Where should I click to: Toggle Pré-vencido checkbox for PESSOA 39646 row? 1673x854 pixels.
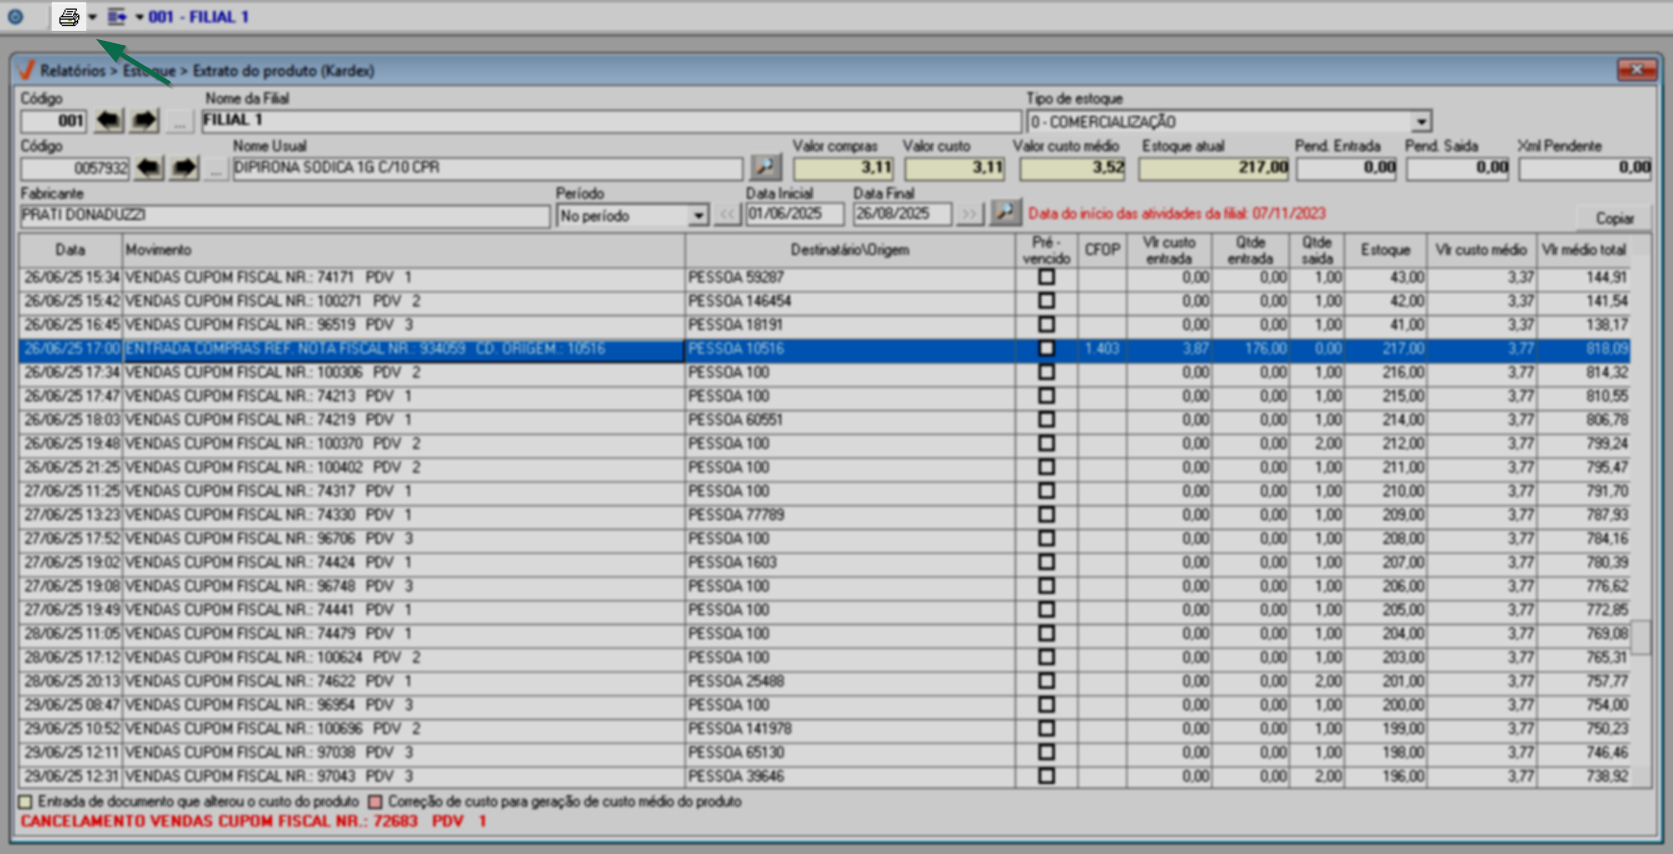pyautogui.click(x=1046, y=776)
